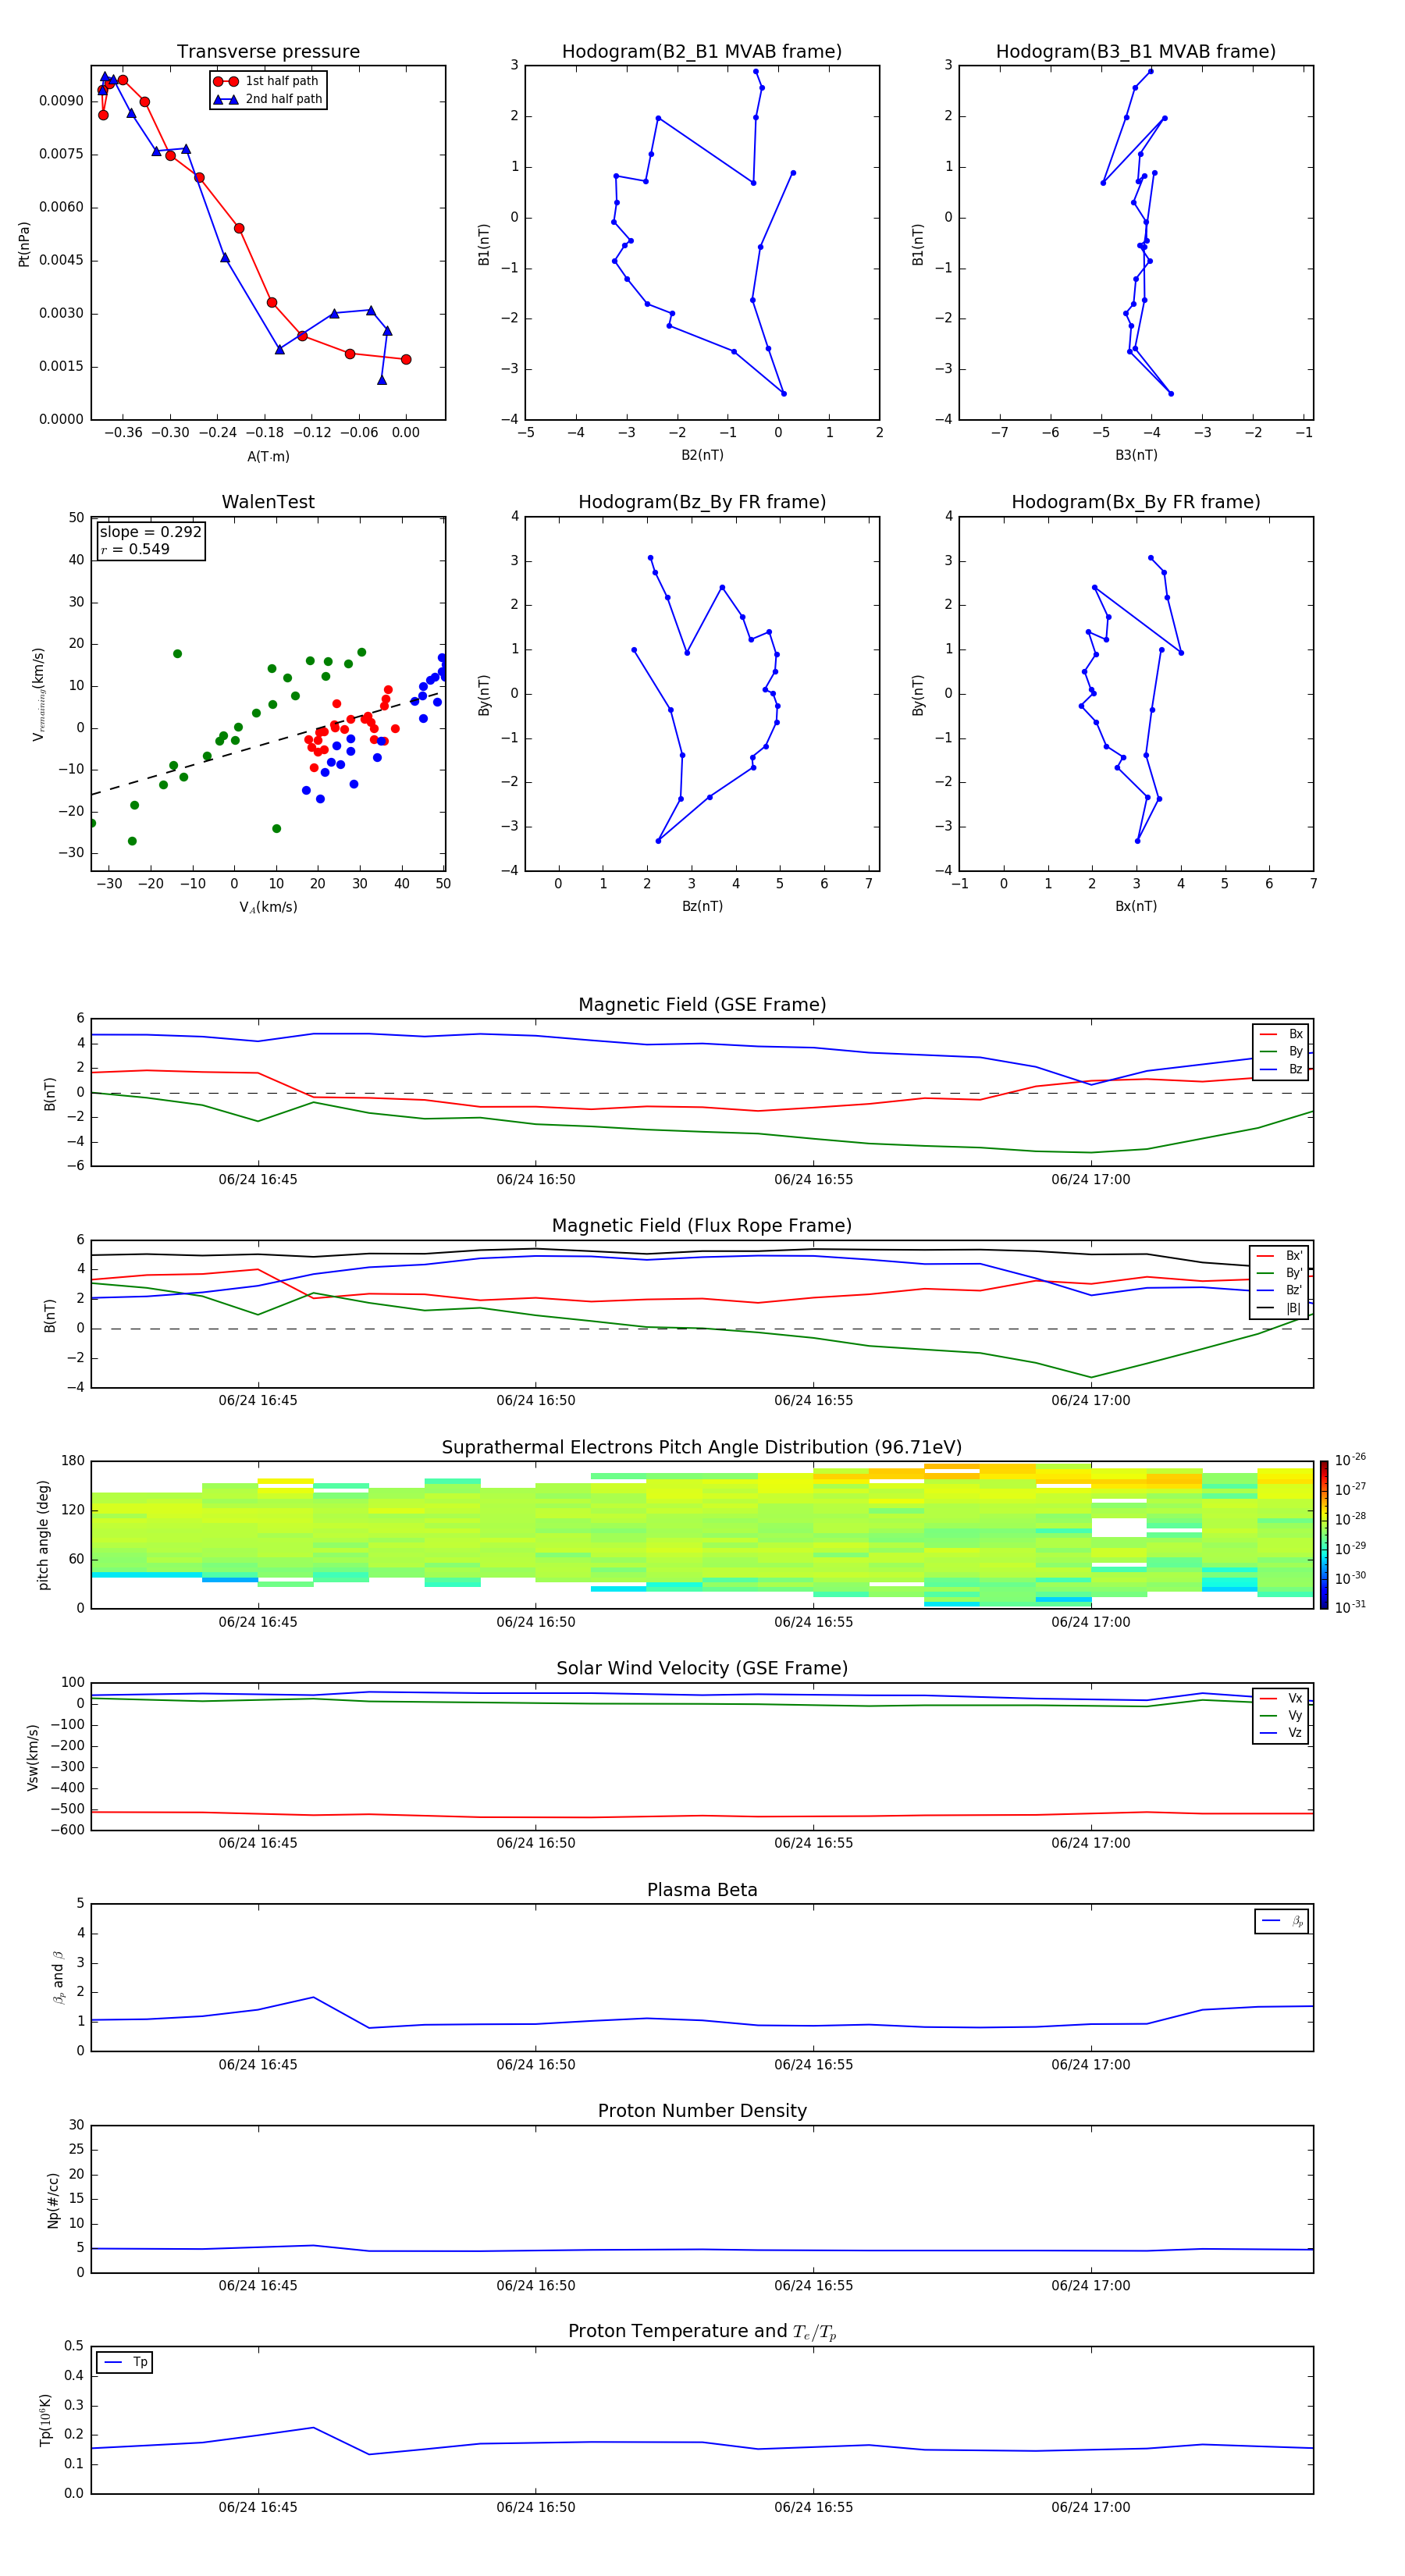Screen dimensions: 1405x2576
Task: Click the Bz' legend entry in Flux Rope Frame
Action: pyautogui.click(x=1280, y=1291)
